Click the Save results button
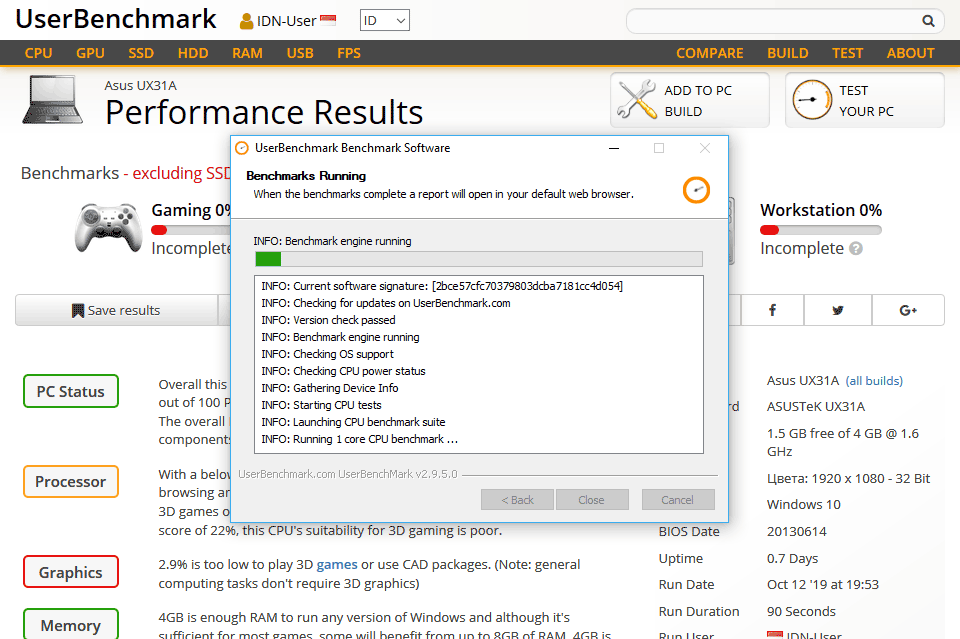The width and height of the screenshot is (960, 639). coord(116,310)
